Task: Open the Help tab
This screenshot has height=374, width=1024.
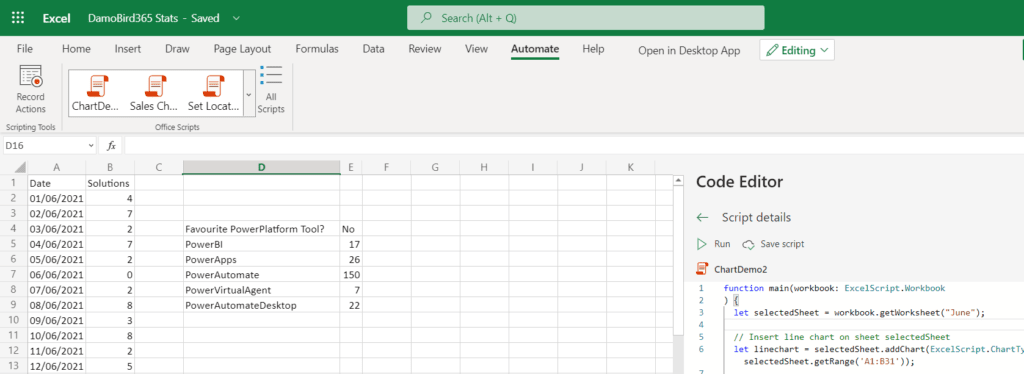Action: 593,49
